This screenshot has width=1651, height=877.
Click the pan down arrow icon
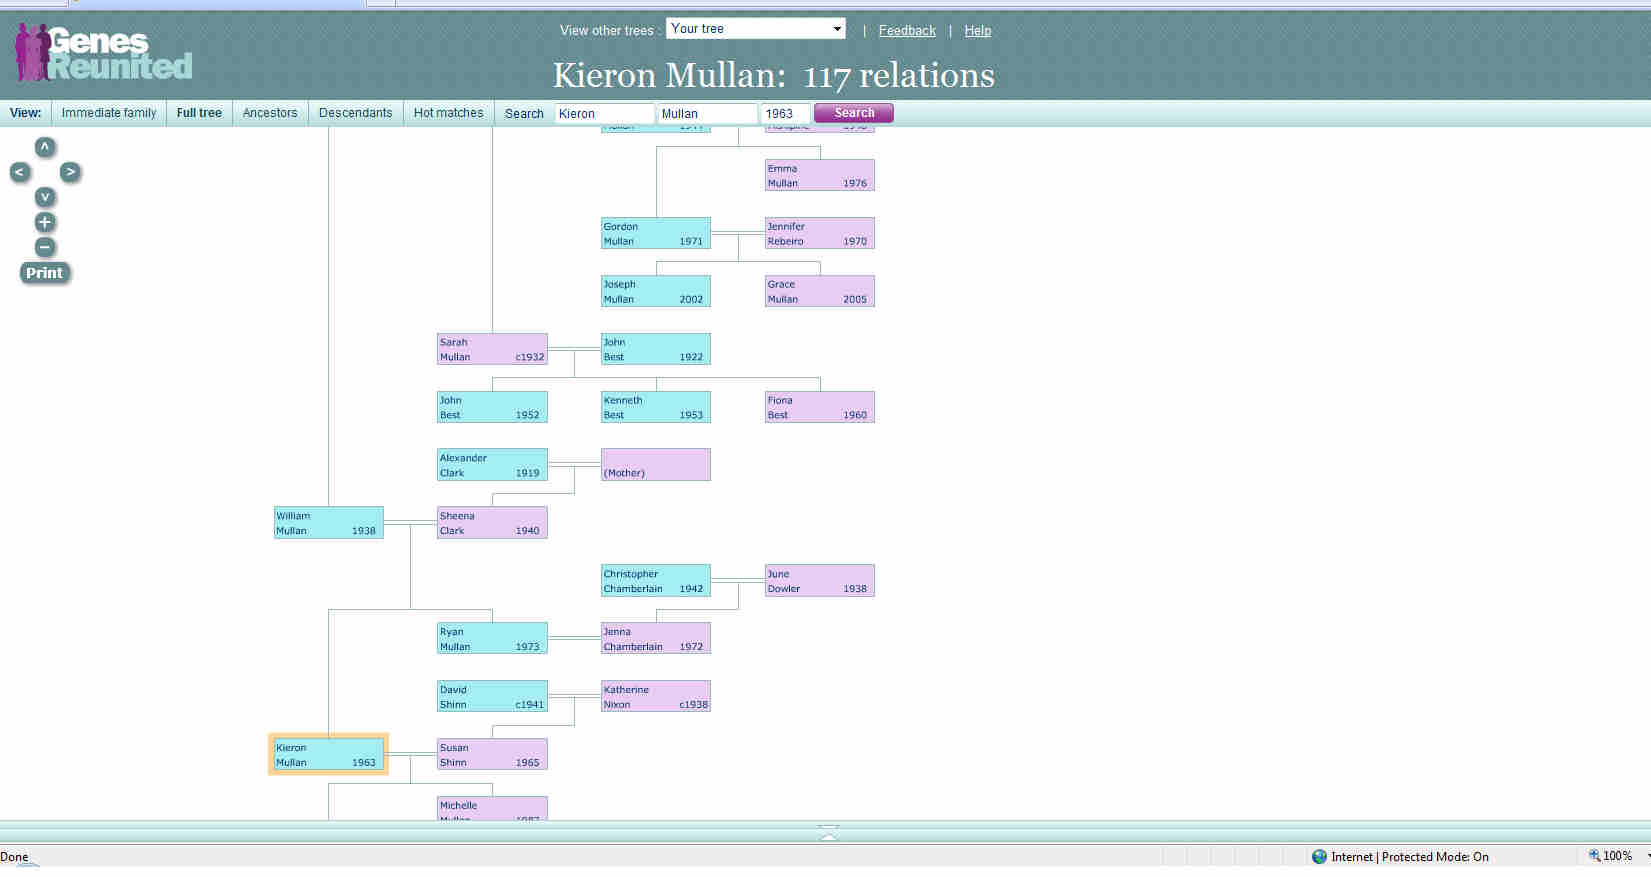(x=45, y=197)
